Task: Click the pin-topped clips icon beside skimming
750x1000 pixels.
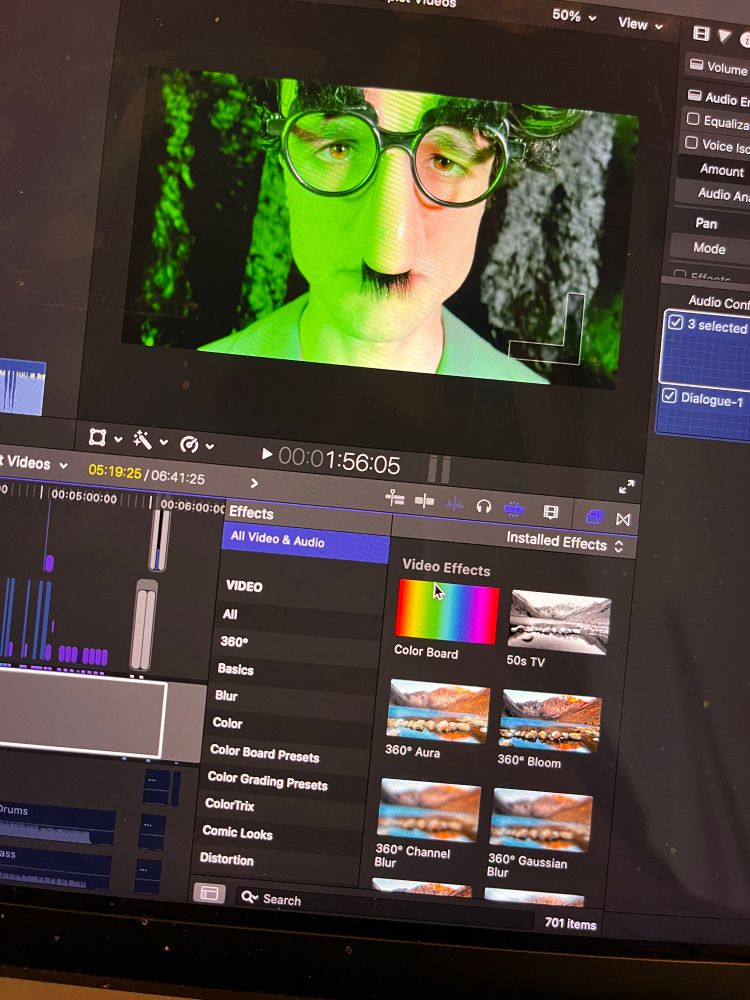Action: (395, 499)
